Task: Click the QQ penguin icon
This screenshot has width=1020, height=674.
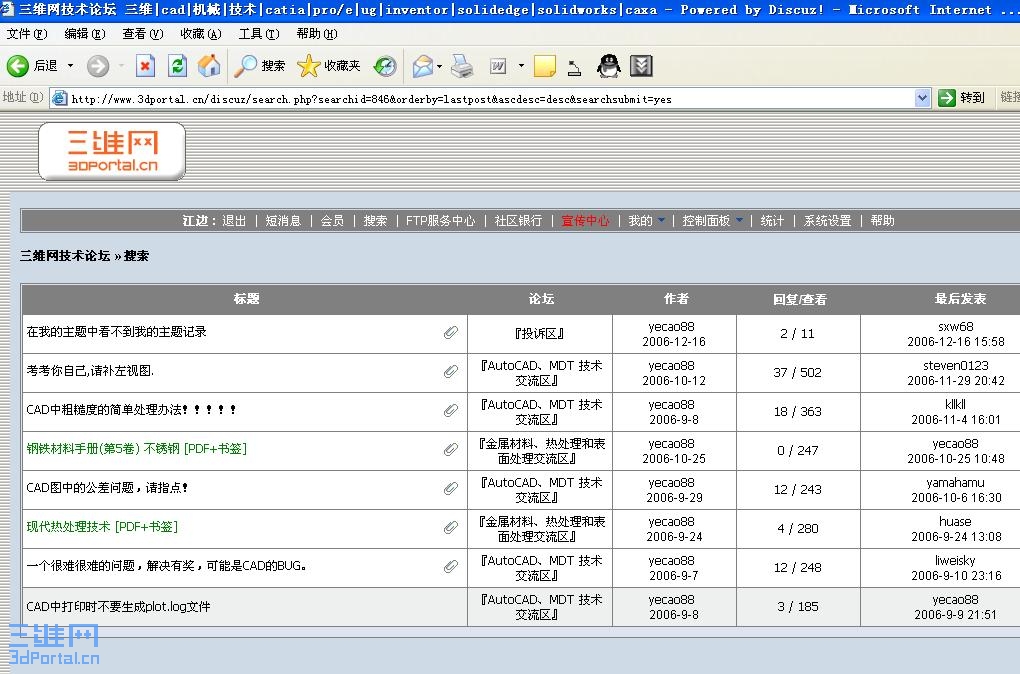Action: pos(609,66)
